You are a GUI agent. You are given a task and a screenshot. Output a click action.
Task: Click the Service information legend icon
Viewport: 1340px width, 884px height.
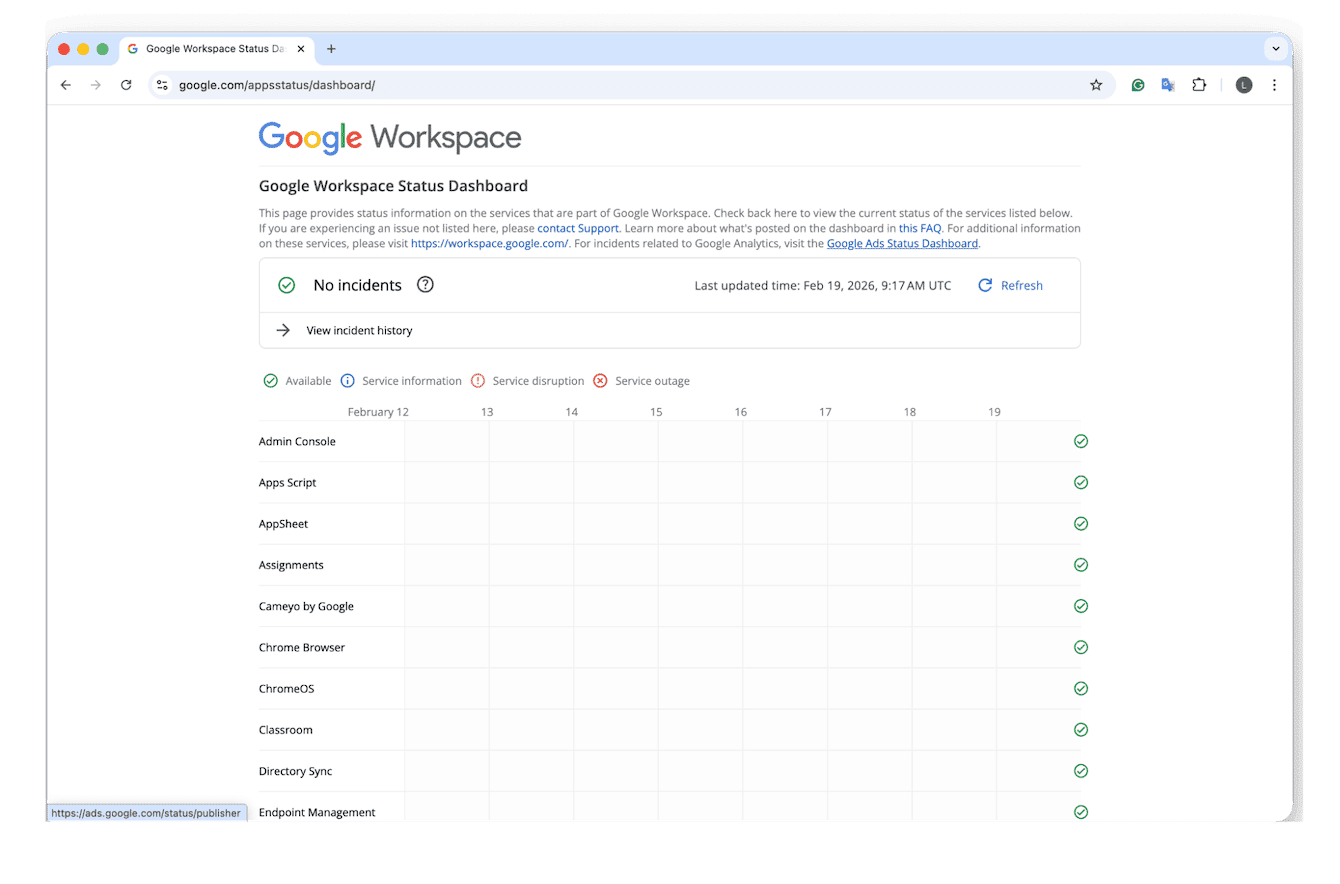pyautogui.click(x=347, y=380)
